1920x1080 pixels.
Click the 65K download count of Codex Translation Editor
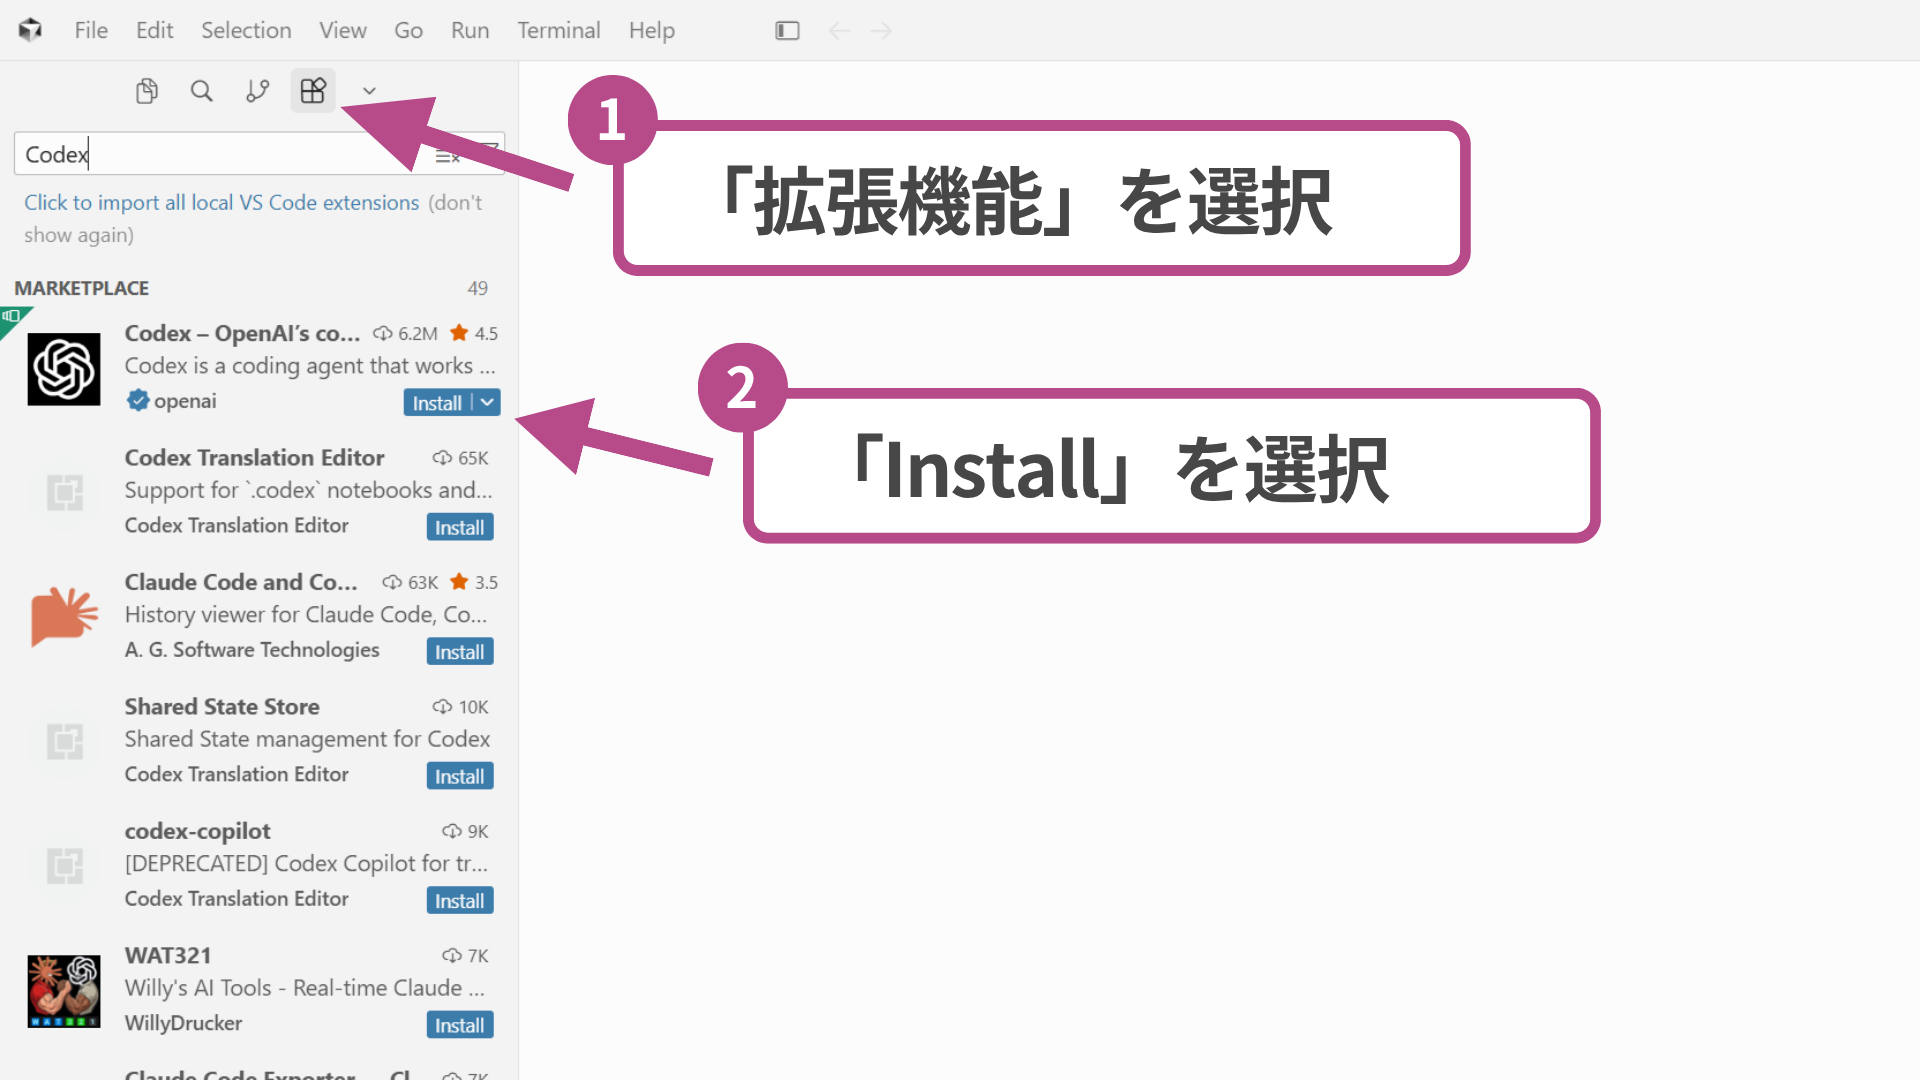pos(460,458)
